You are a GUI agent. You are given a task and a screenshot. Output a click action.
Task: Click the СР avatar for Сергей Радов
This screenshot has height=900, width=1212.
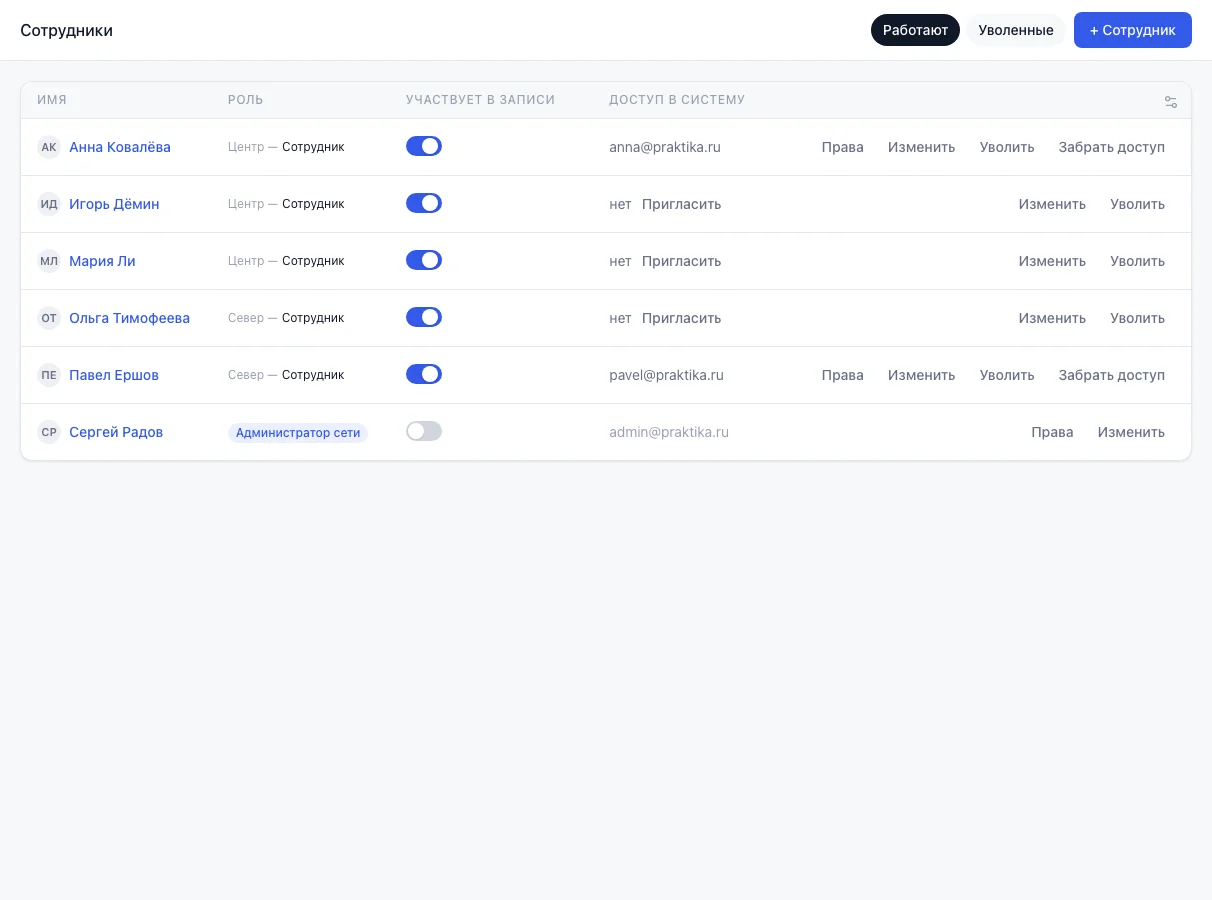49,432
